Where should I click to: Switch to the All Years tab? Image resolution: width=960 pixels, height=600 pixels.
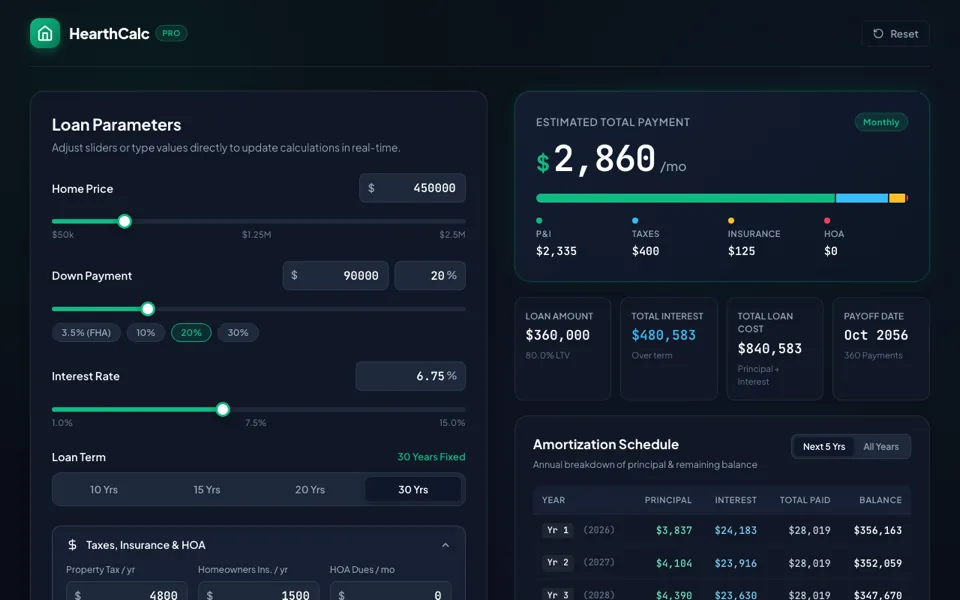[x=881, y=446]
